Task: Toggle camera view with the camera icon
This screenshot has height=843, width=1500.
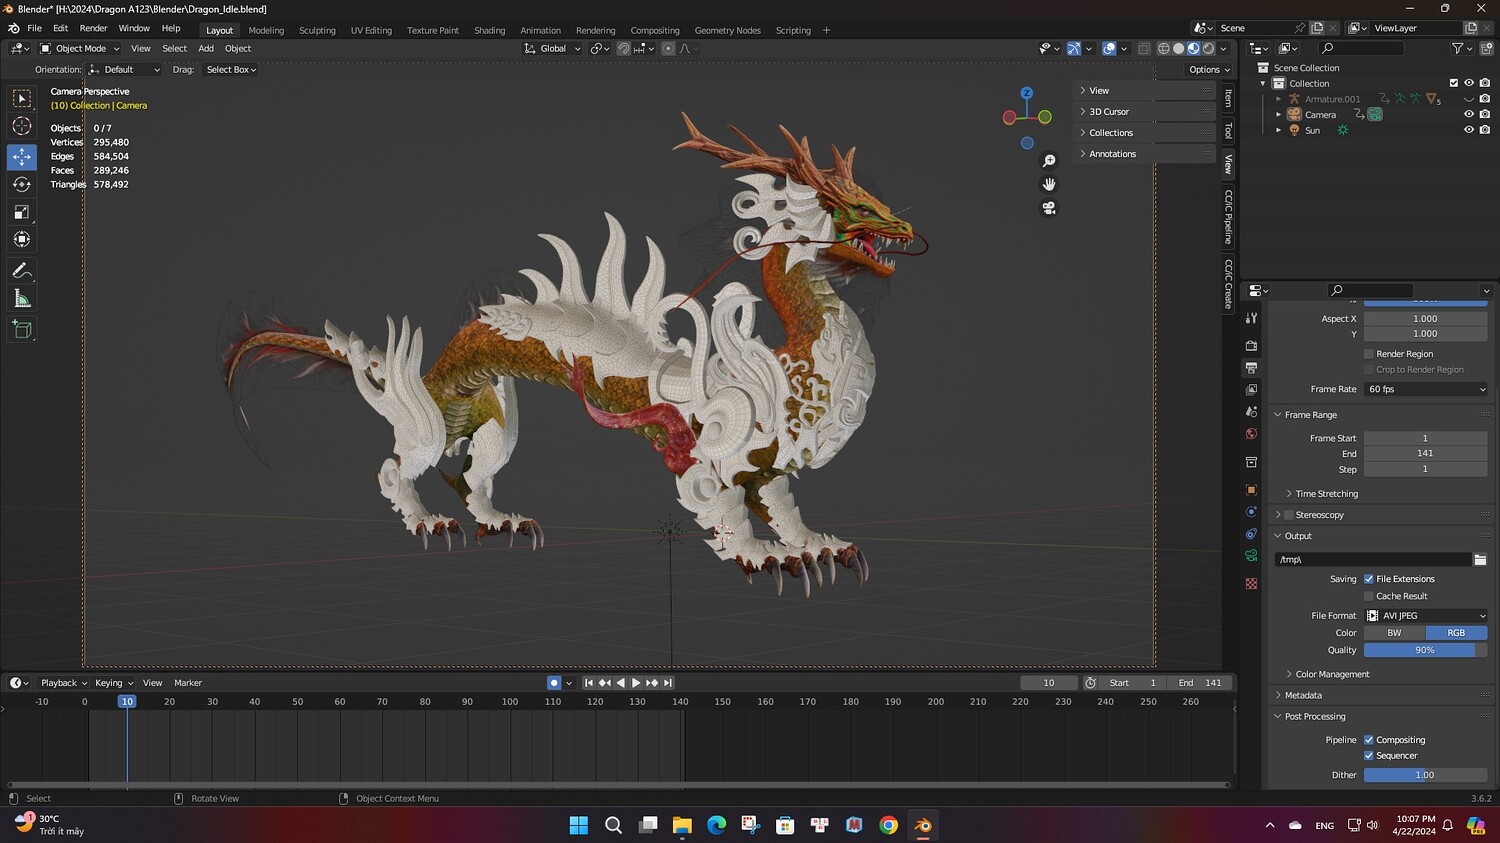Action: 1049,208
